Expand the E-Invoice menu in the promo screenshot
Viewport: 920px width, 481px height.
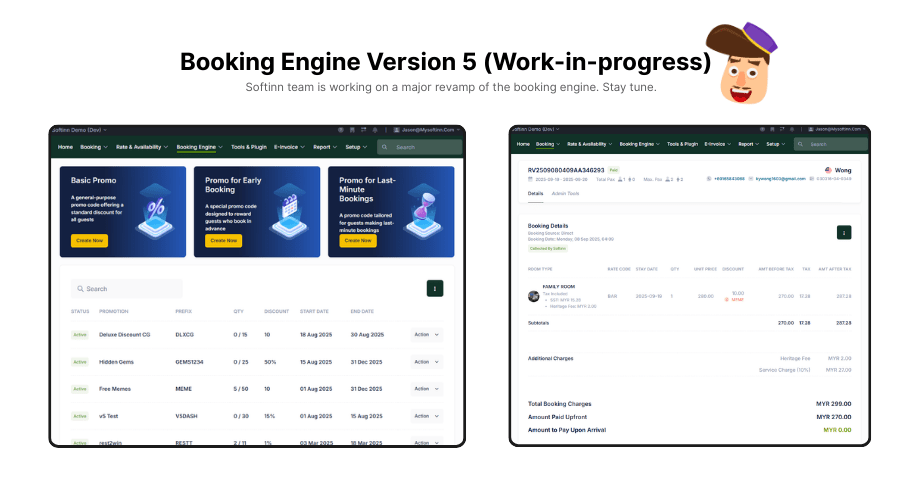pos(289,147)
